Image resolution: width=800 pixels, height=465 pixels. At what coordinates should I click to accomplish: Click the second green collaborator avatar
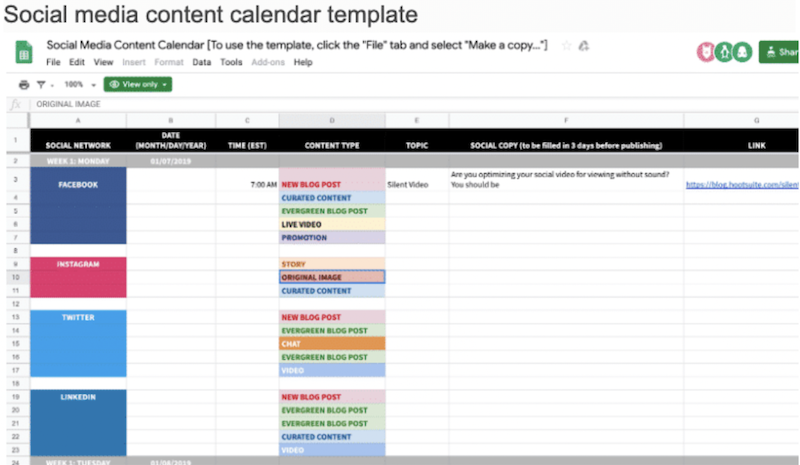(724, 52)
